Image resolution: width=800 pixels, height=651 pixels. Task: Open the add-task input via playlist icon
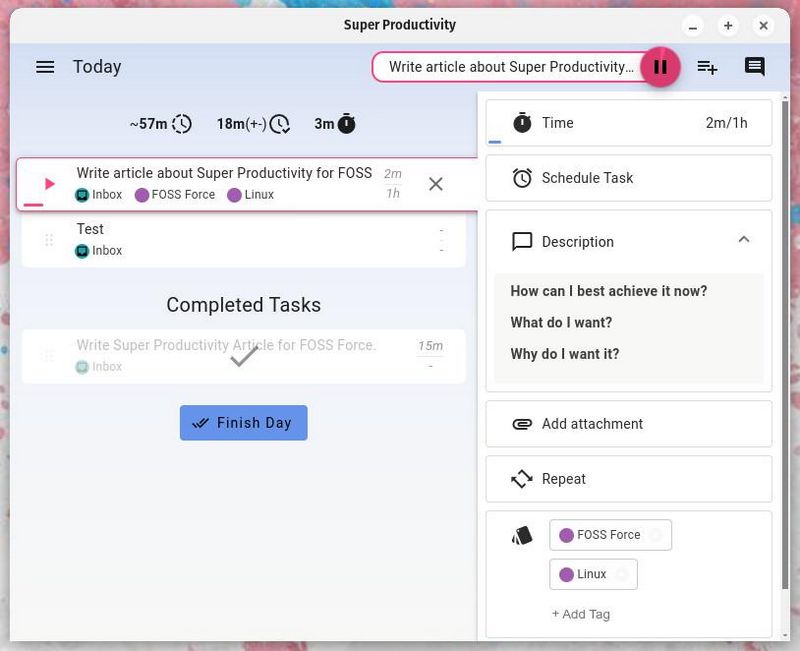[x=708, y=66]
